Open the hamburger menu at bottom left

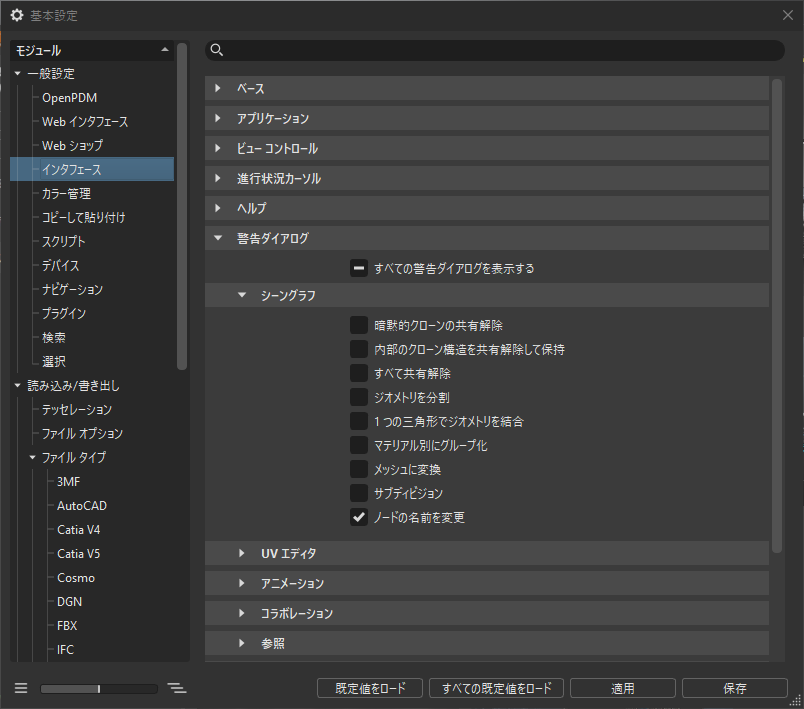(21, 687)
